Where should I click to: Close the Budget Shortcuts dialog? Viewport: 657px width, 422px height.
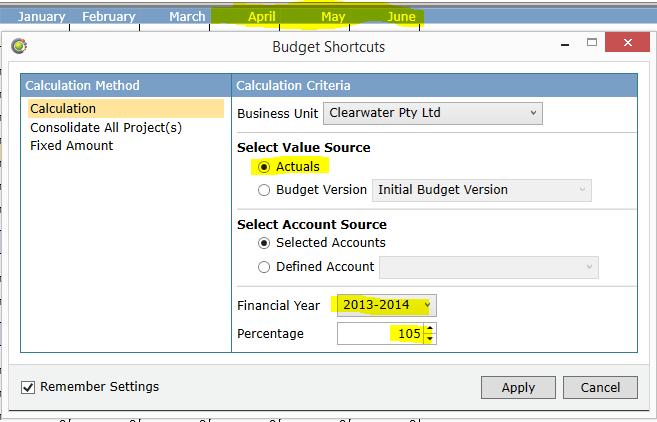[x=627, y=42]
